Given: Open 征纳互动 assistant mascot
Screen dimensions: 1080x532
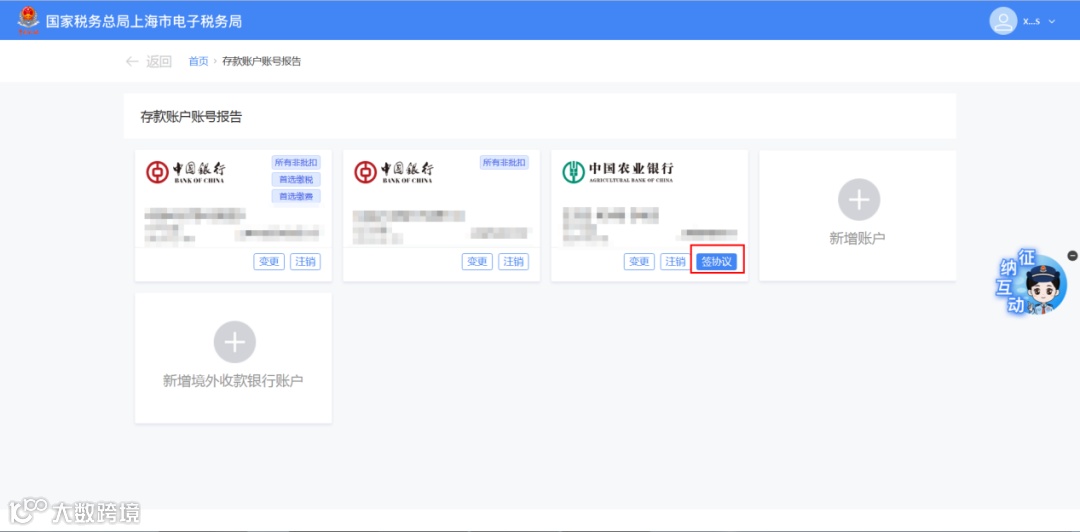Looking at the screenshot, I should point(1030,283).
